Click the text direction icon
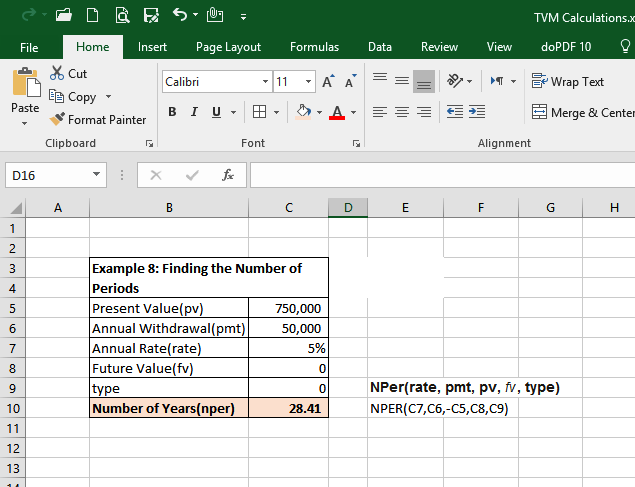The image size is (635, 487). 497,81
